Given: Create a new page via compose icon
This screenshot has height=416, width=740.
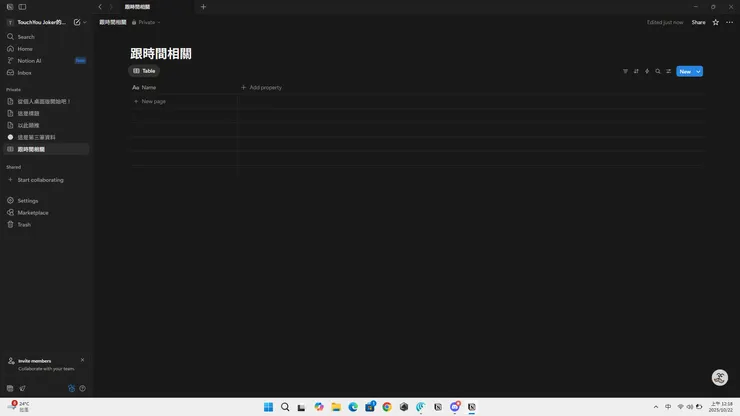Looking at the screenshot, I should tap(77, 22).
